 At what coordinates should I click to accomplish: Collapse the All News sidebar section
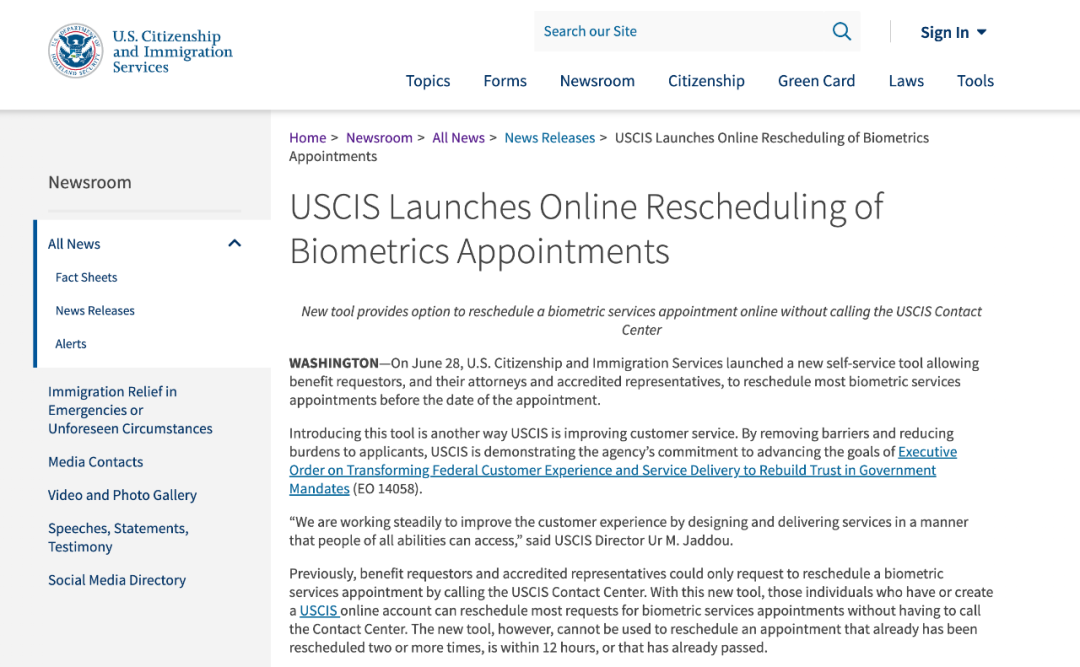[234, 243]
